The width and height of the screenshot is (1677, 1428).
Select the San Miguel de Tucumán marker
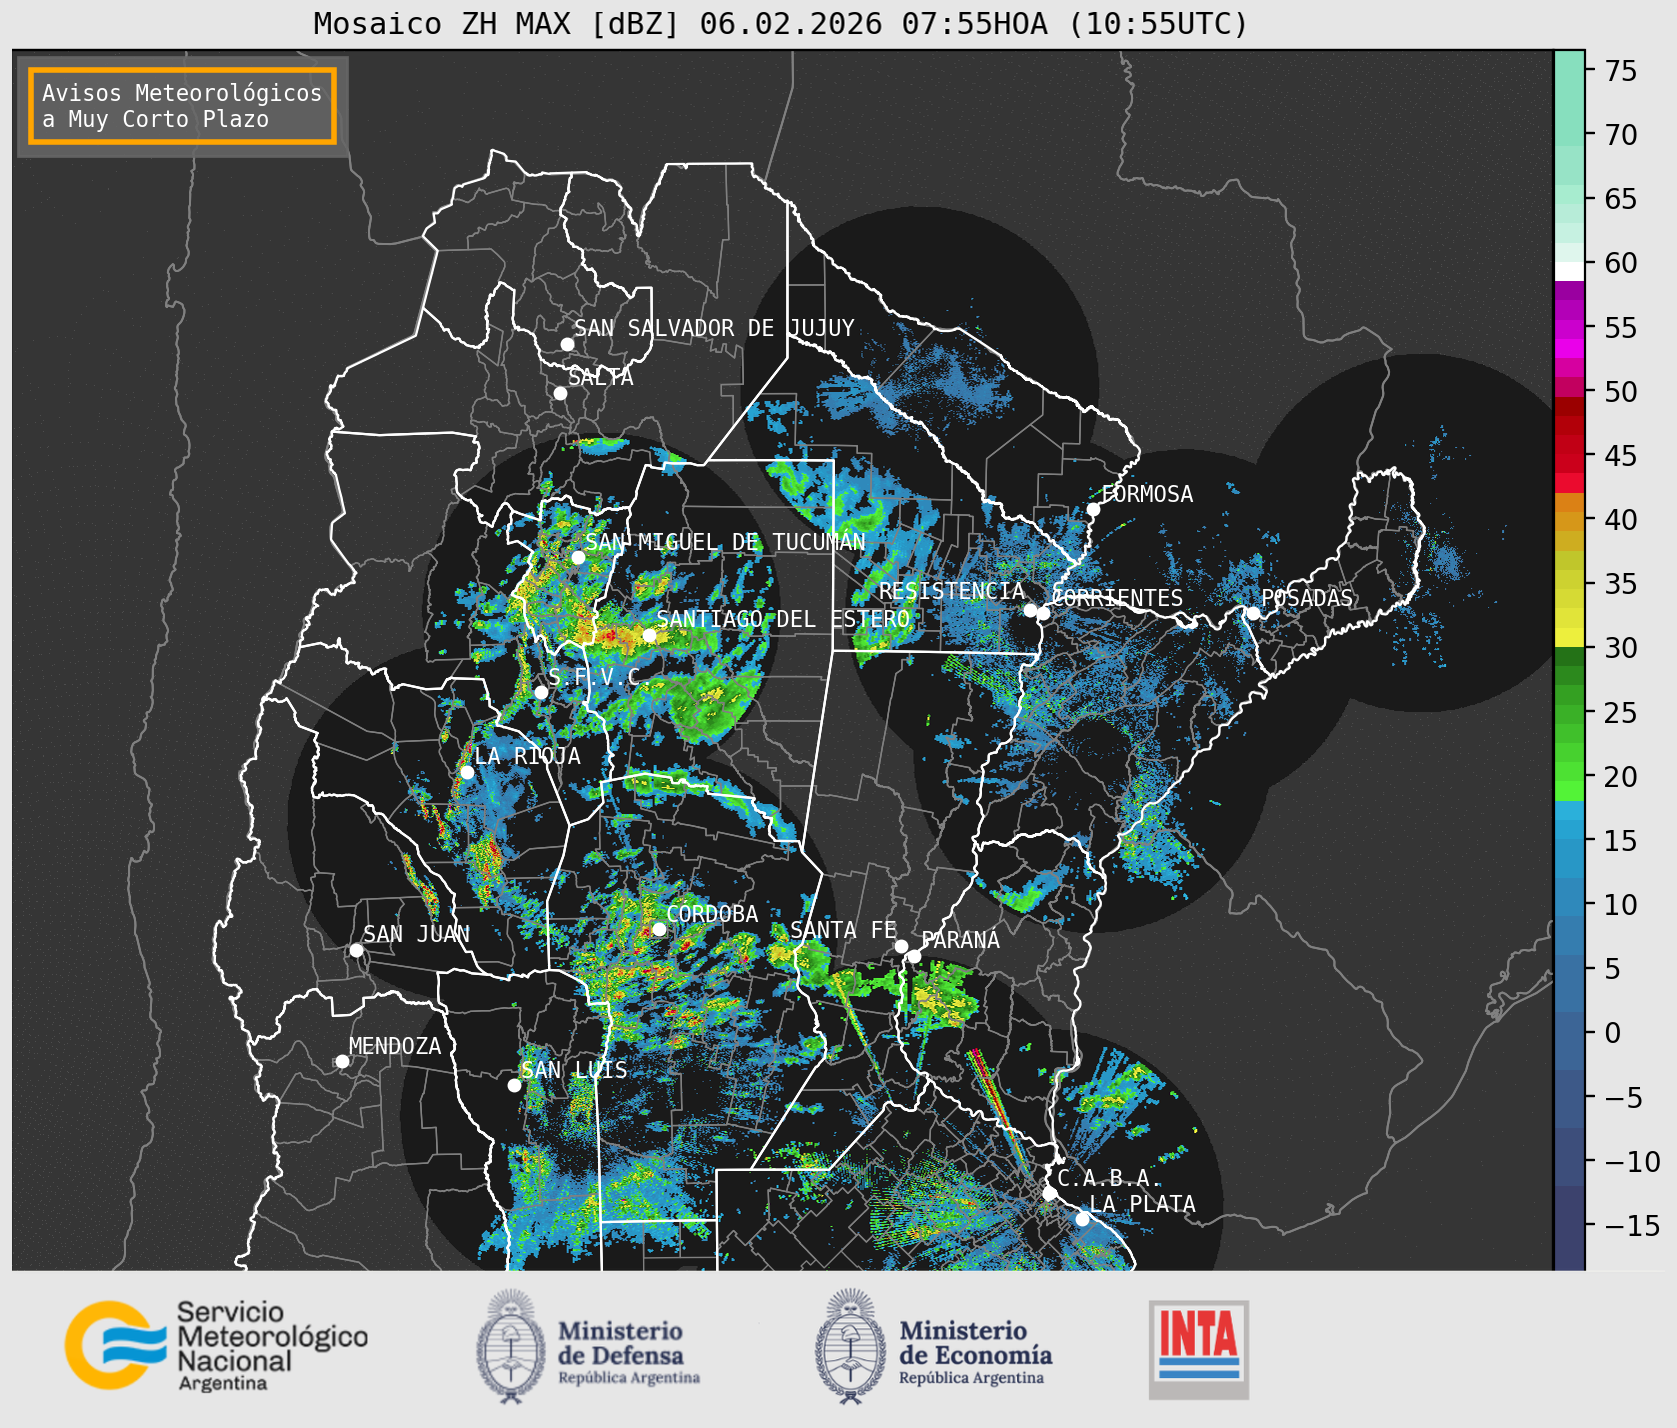click(x=578, y=557)
